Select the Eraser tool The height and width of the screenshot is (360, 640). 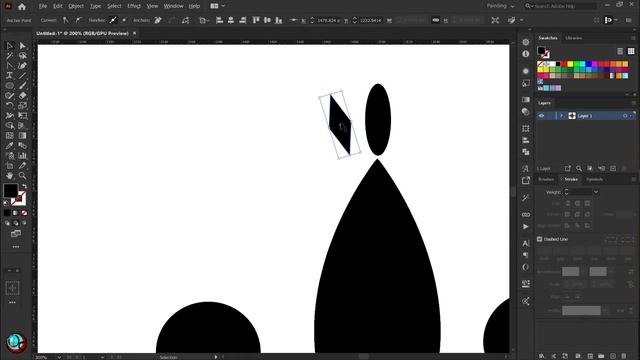pyautogui.click(x=22, y=96)
